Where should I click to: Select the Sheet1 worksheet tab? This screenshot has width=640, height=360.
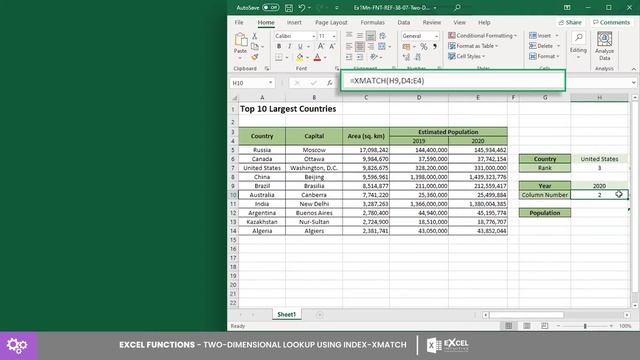[x=287, y=314]
